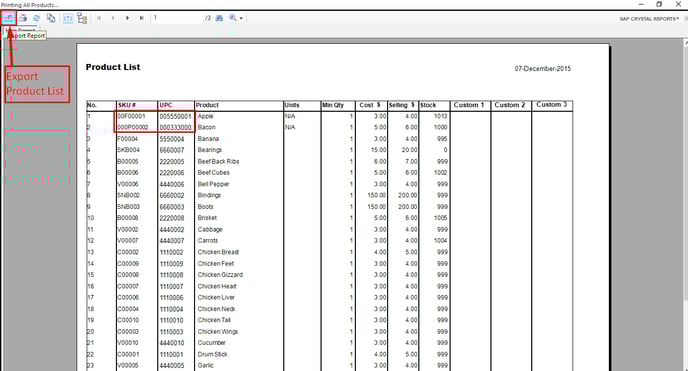688x371 pixels.
Task: Open Find Text binoculars icon
Action: [x=219, y=18]
